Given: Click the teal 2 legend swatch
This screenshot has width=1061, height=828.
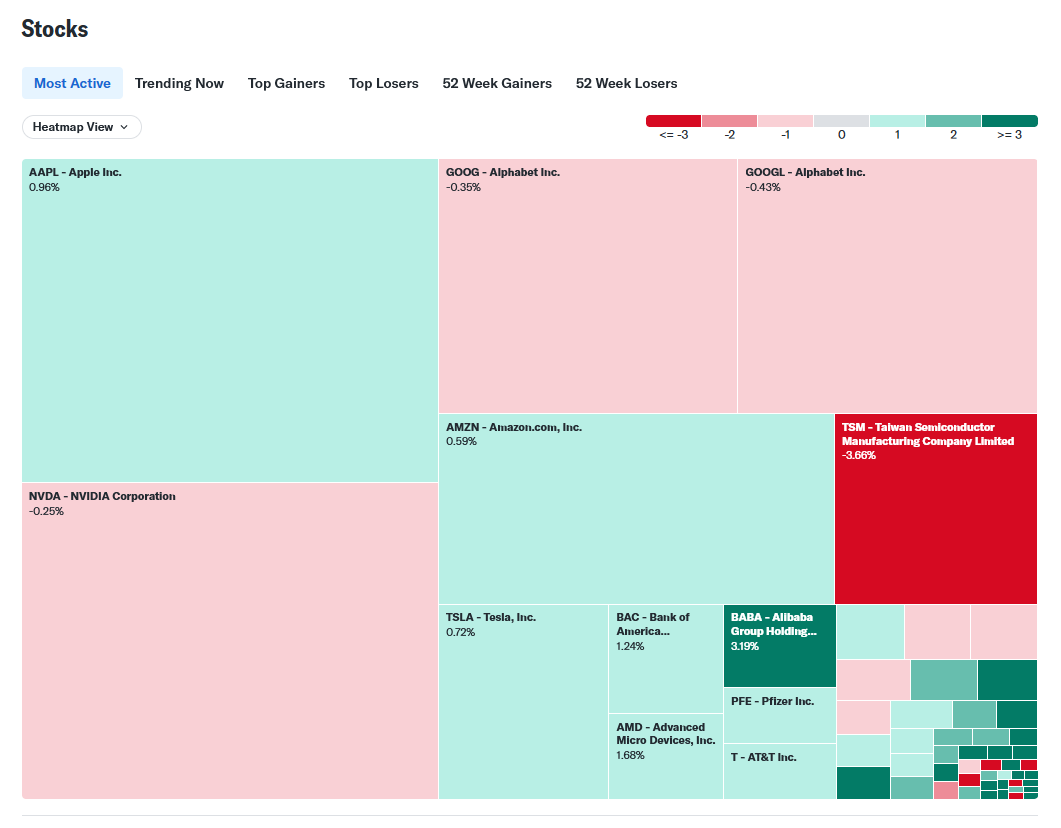Looking at the screenshot, I should tap(953, 121).
